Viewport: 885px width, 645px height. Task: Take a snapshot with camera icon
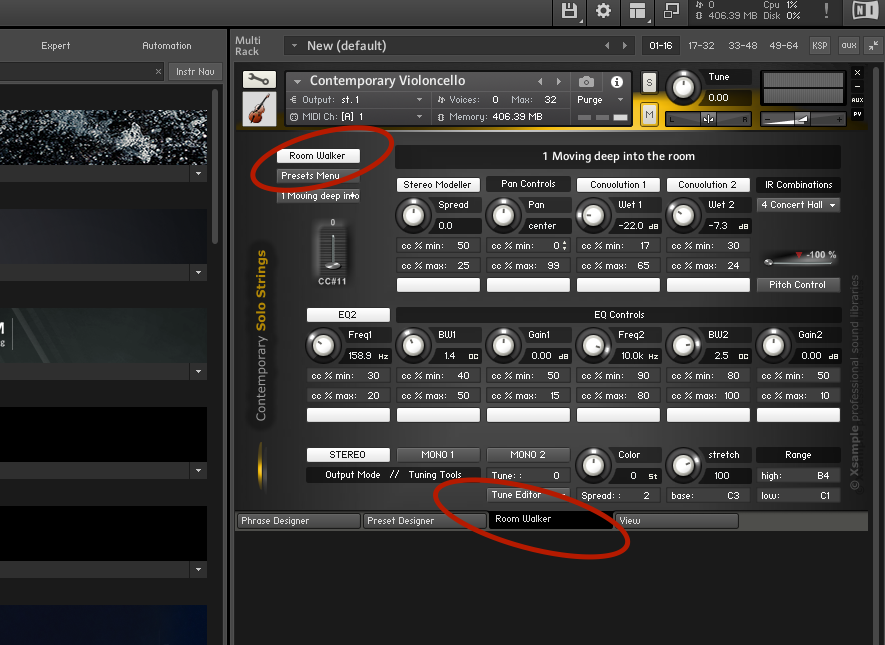click(x=586, y=82)
